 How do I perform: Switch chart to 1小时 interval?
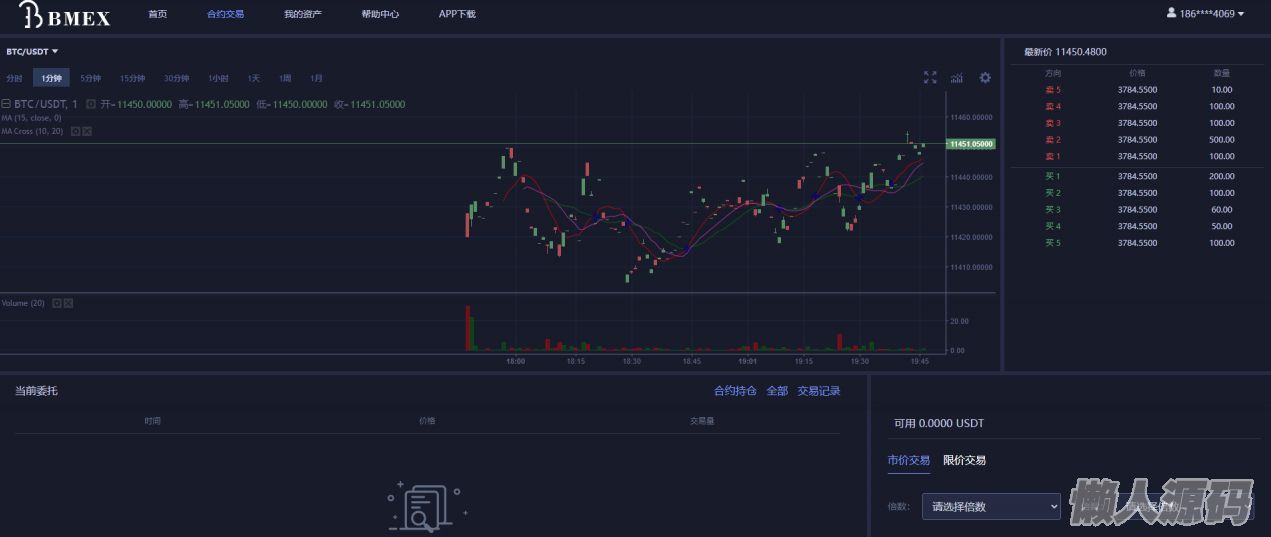click(x=218, y=78)
